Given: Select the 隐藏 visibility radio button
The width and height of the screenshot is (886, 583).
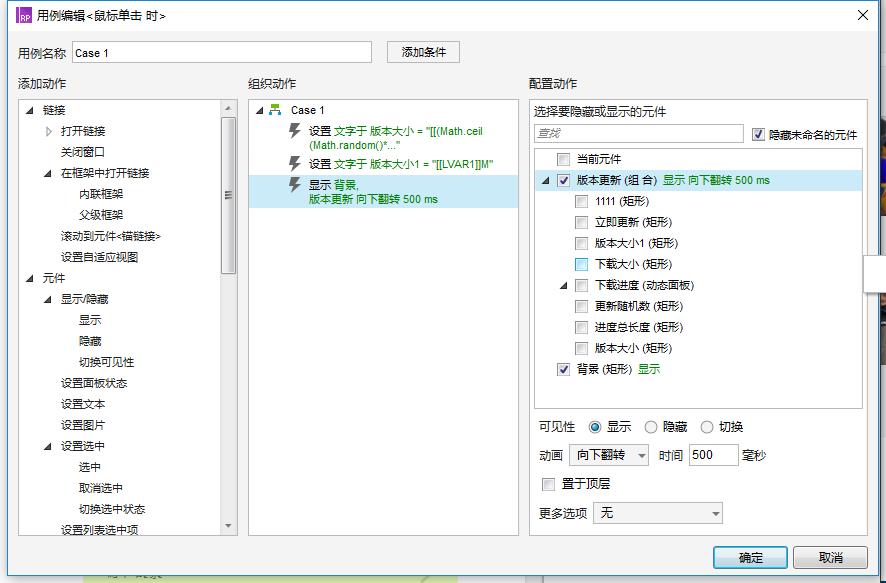Looking at the screenshot, I should click(x=651, y=427).
